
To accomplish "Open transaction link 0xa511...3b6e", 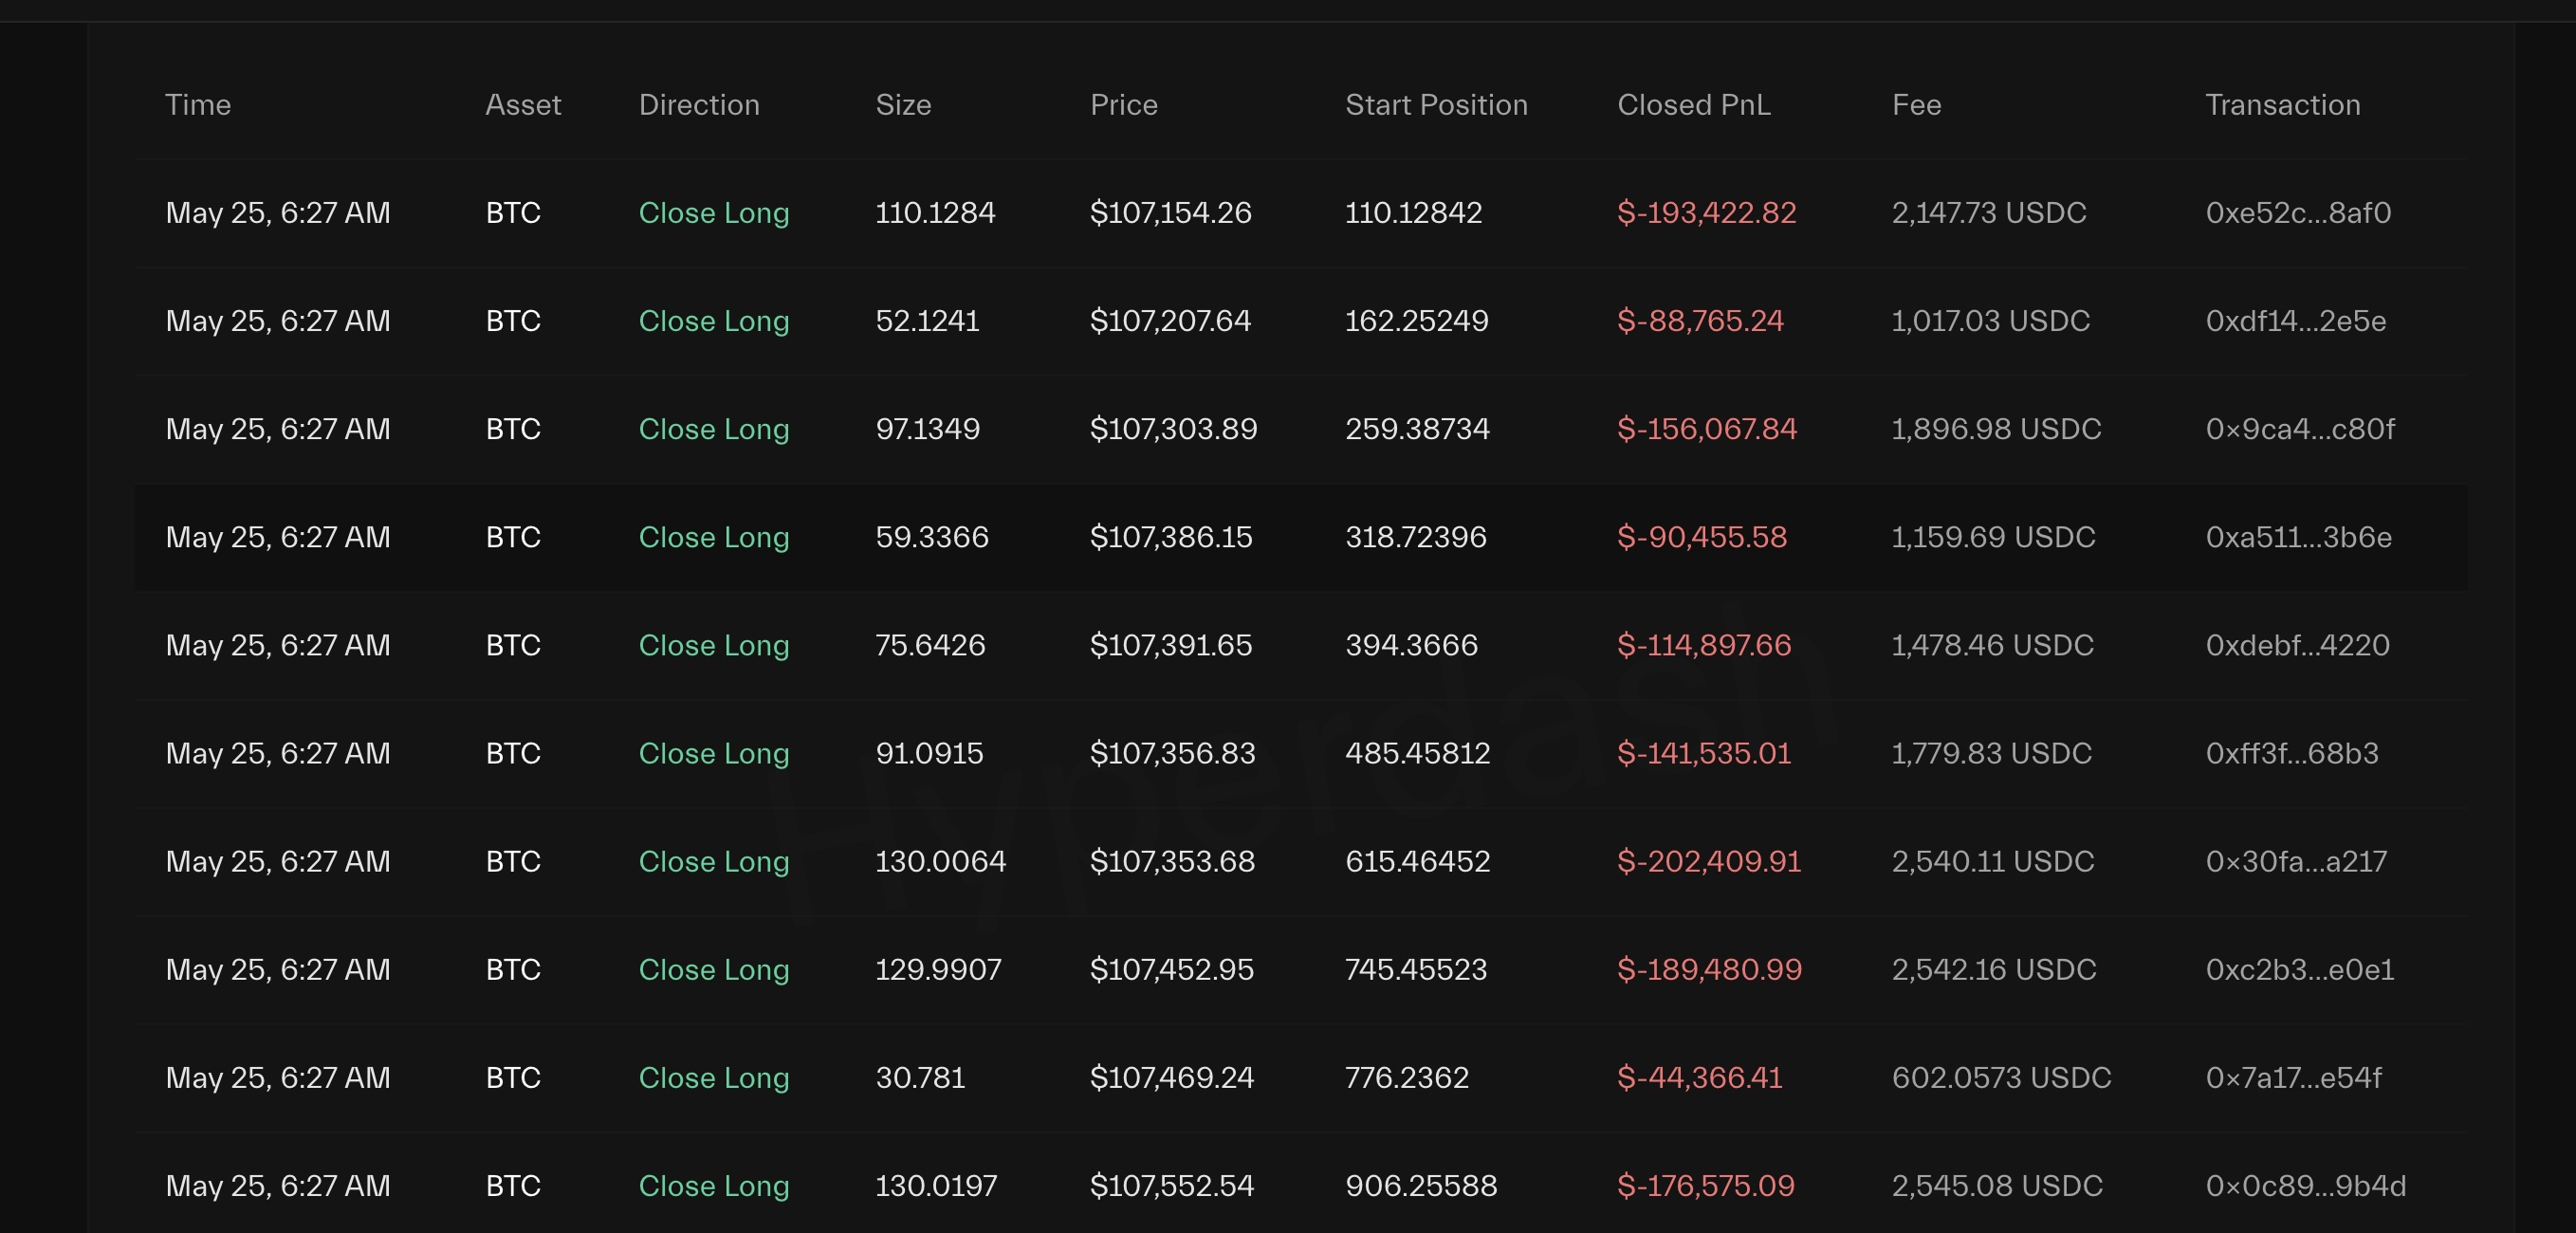I will 2298,537.
